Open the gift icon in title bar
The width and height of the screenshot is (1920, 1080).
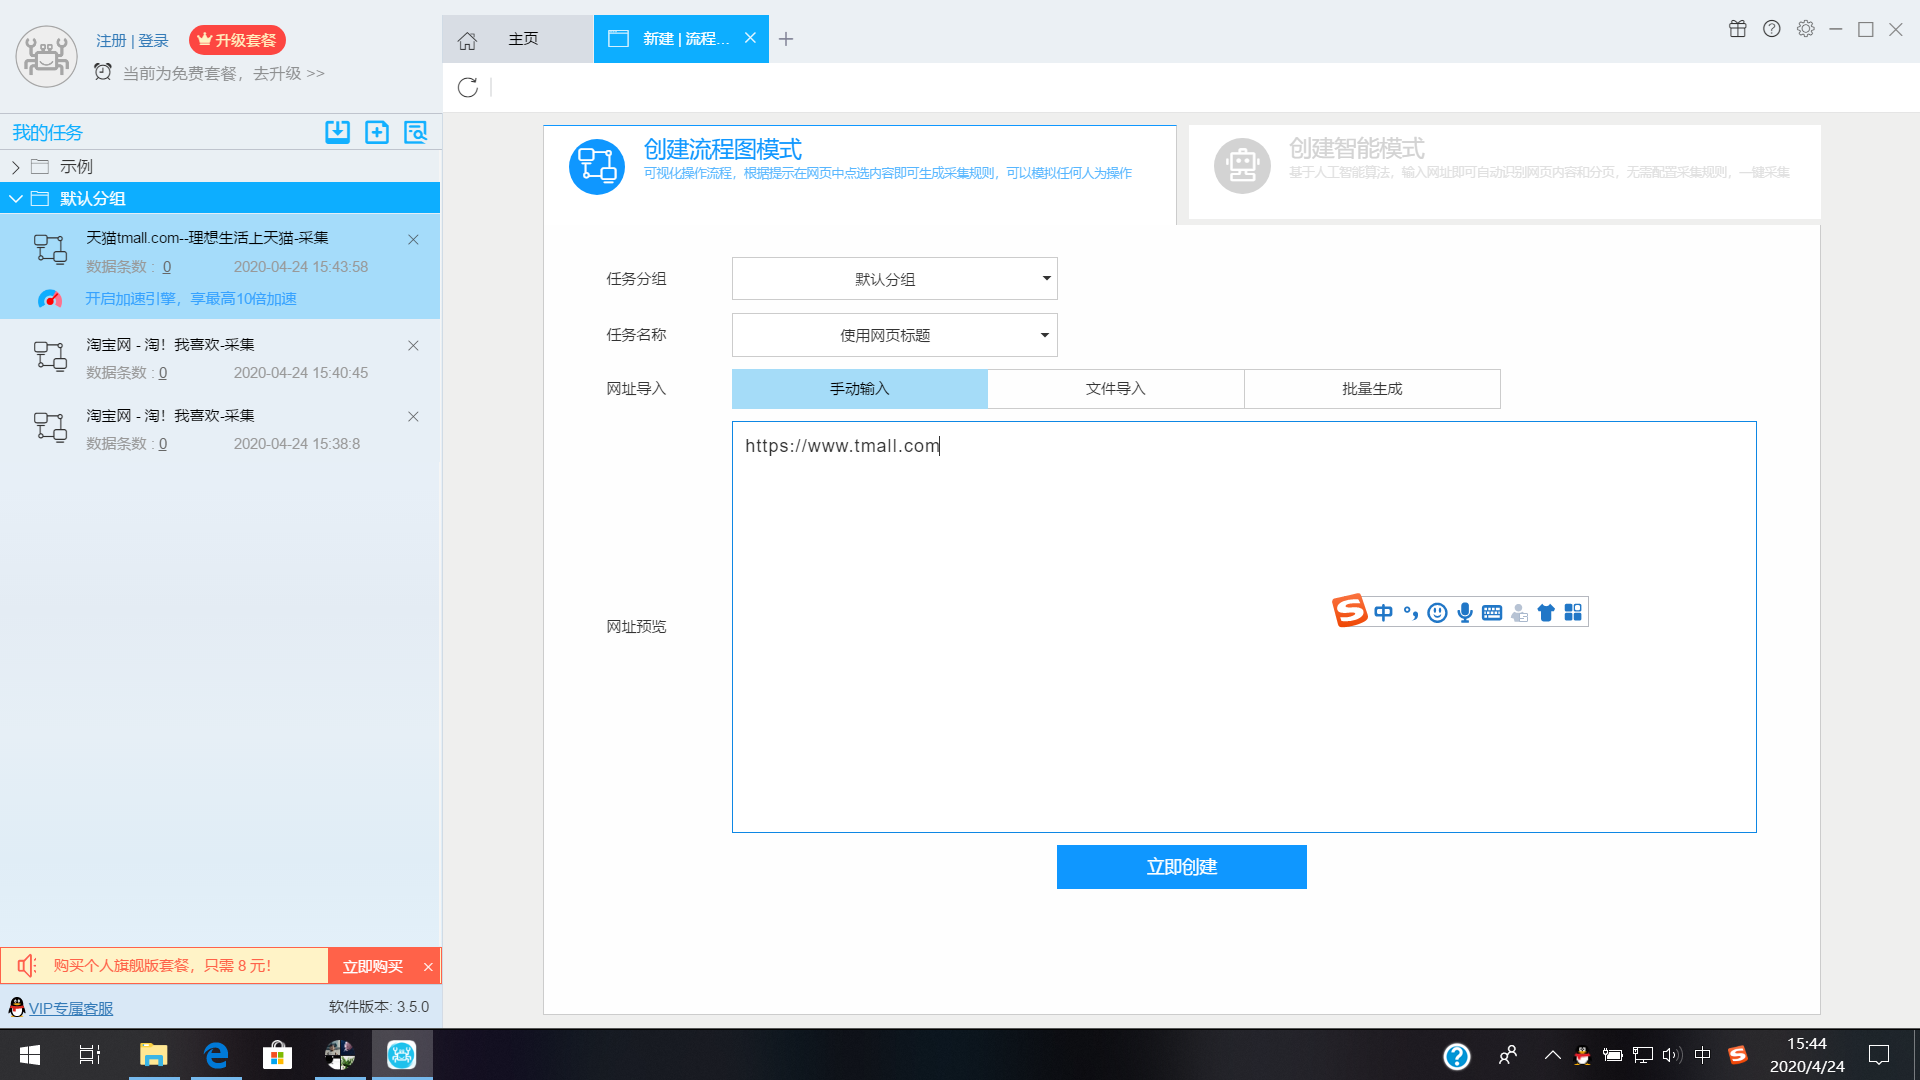[1738, 29]
